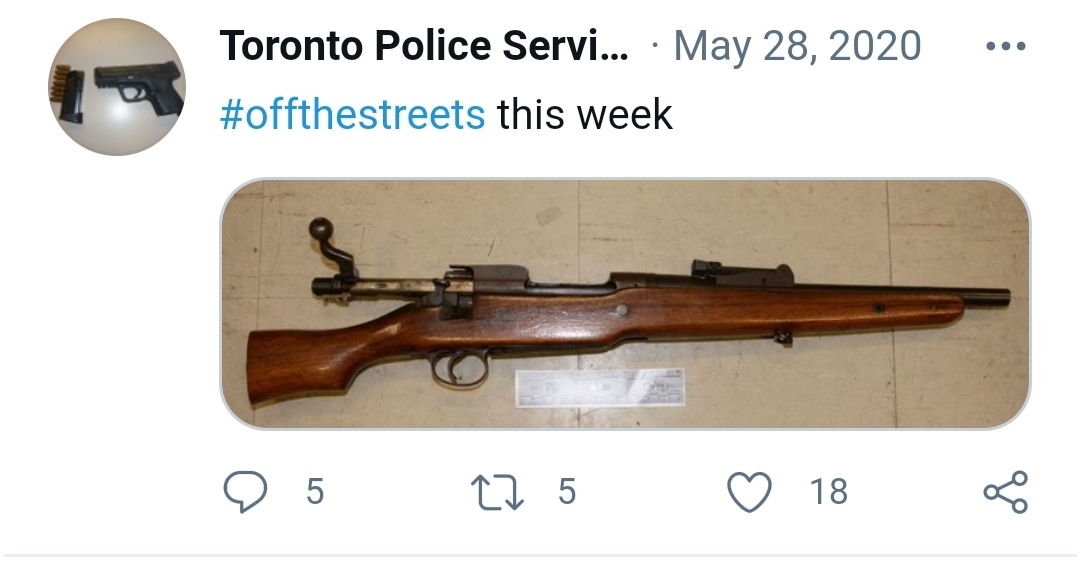Retweet this post using the arrows icon

[x=497, y=493]
